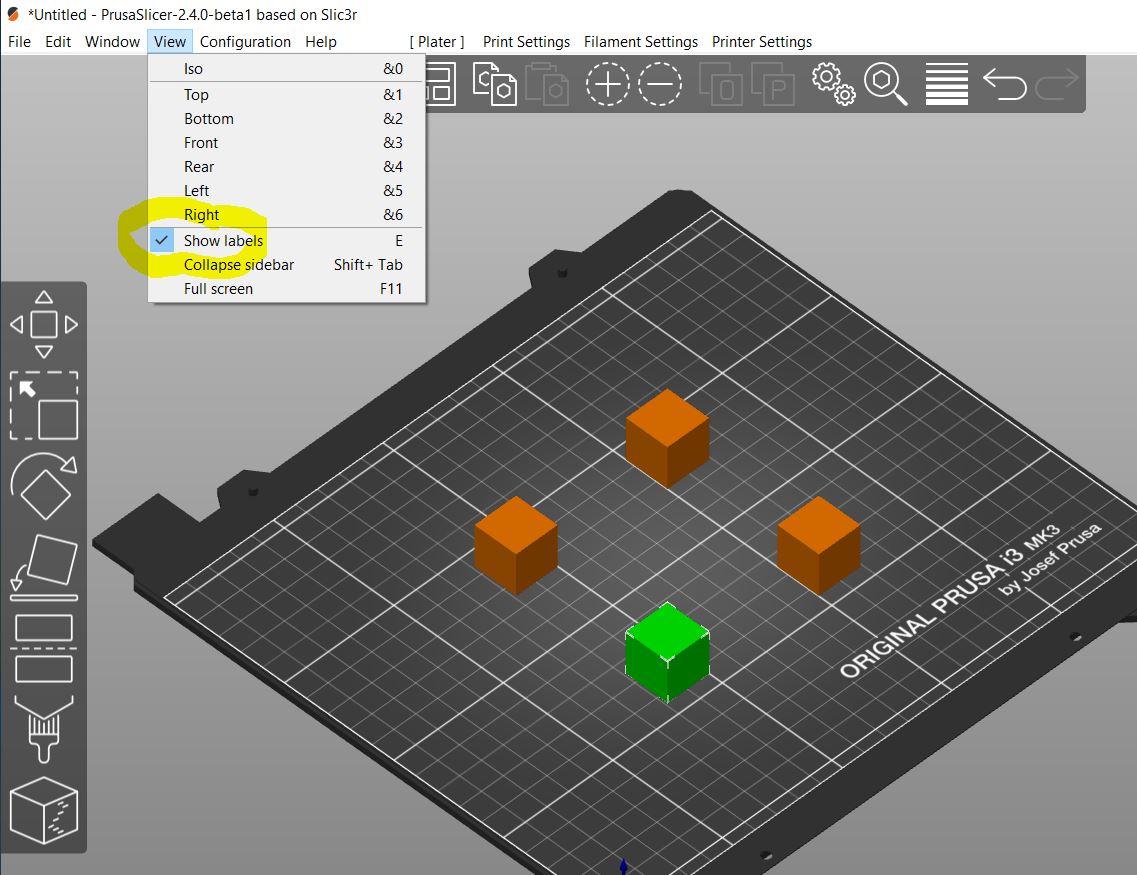Select the Rotate tool

click(43, 487)
